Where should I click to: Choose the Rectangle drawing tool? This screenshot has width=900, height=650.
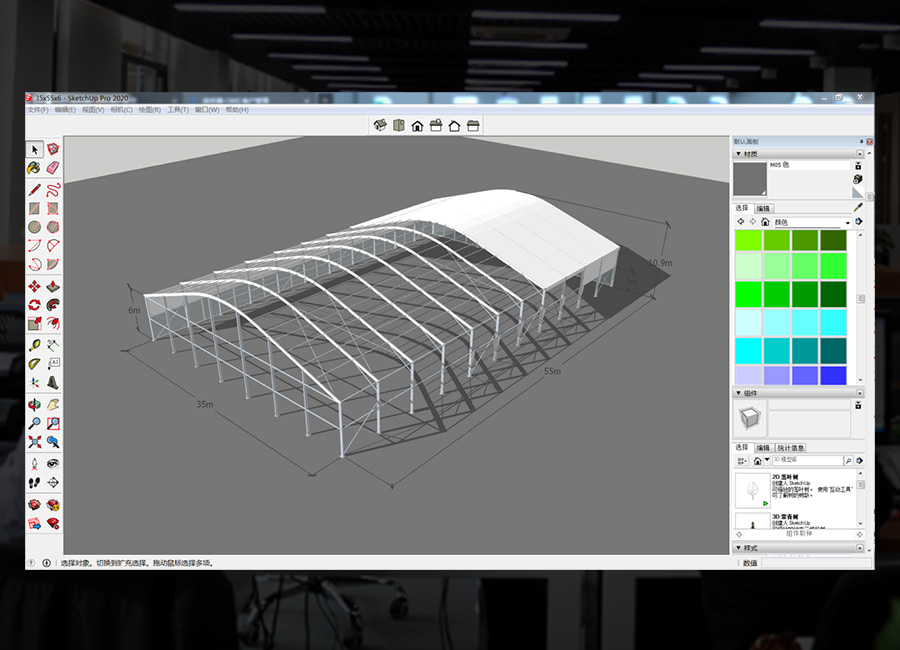tap(34, 208)
